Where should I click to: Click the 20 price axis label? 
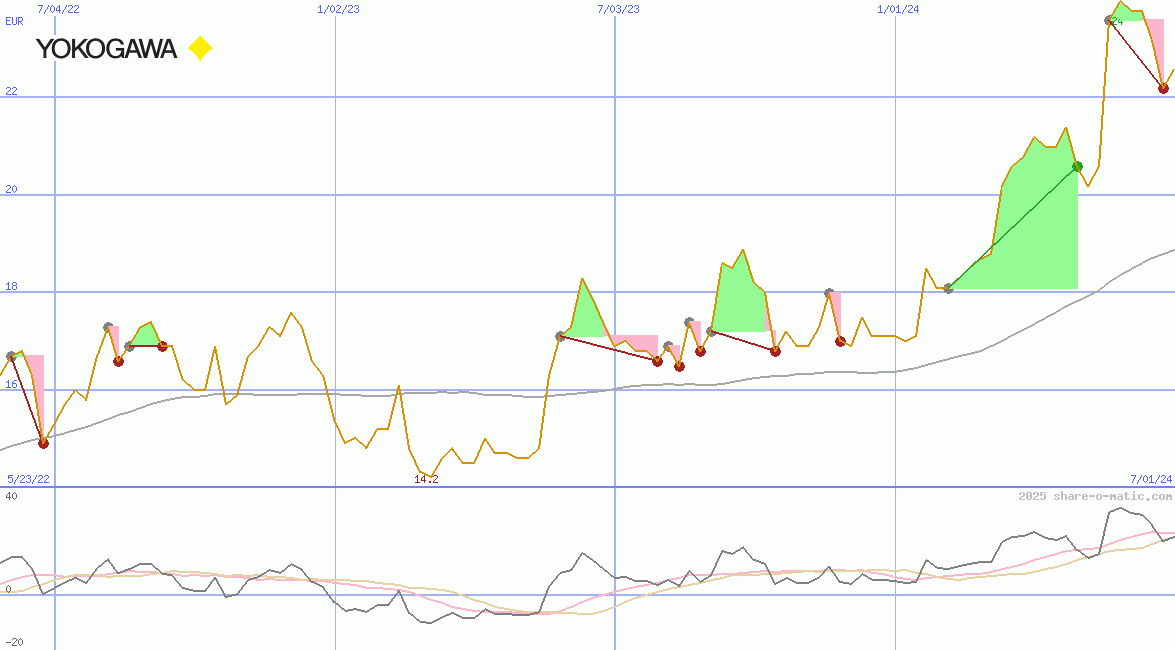11,189
